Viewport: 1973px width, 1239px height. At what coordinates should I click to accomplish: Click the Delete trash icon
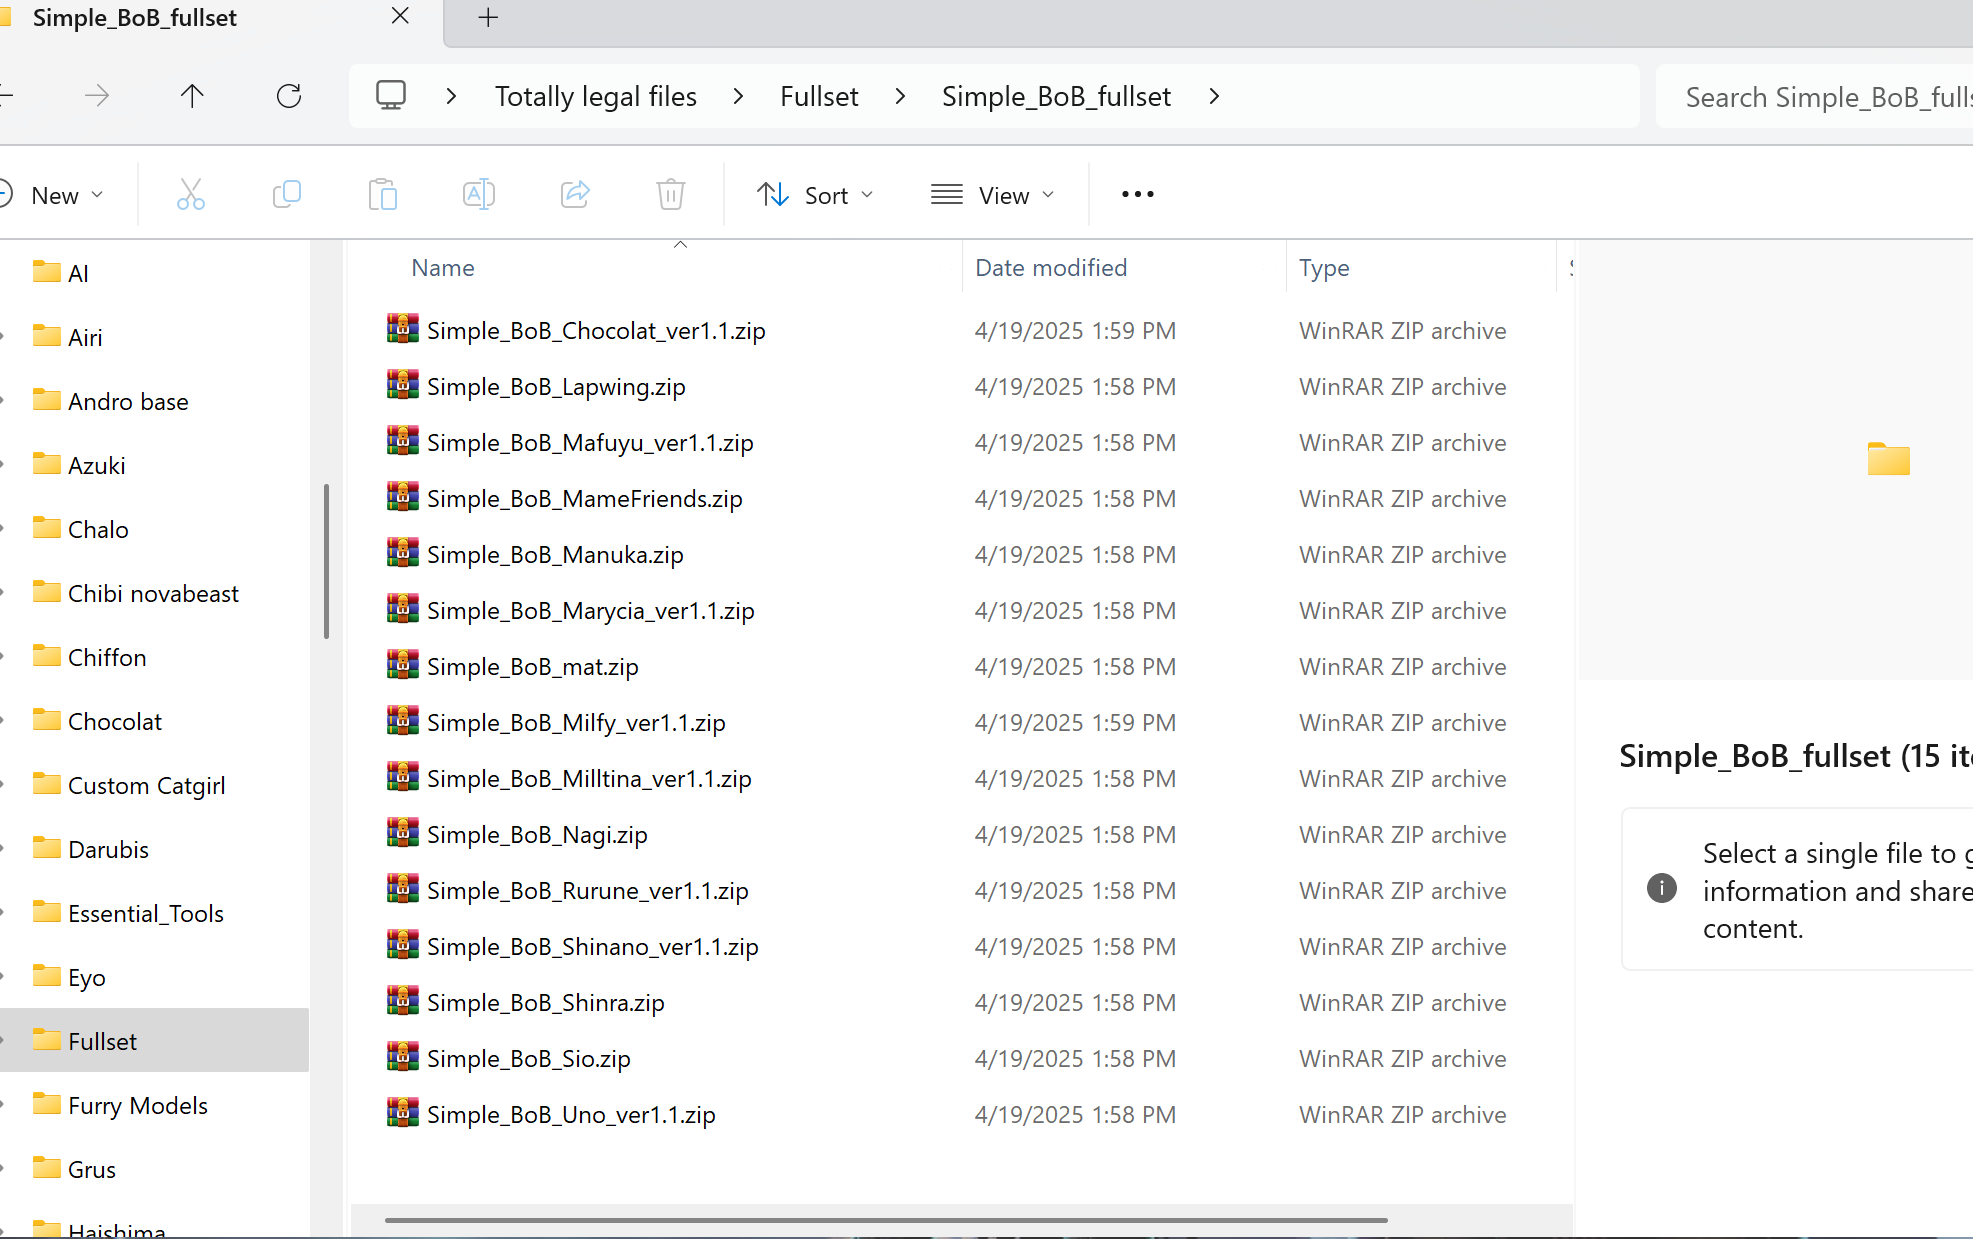671,194
